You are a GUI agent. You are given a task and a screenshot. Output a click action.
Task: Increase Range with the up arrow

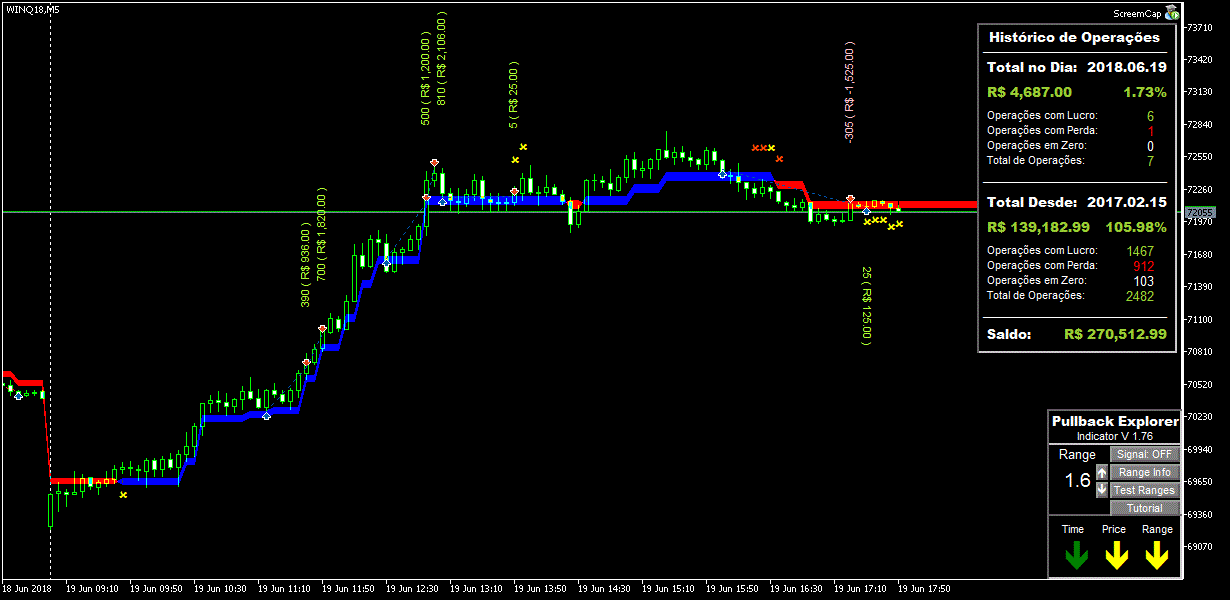[x=1102, y=472]
